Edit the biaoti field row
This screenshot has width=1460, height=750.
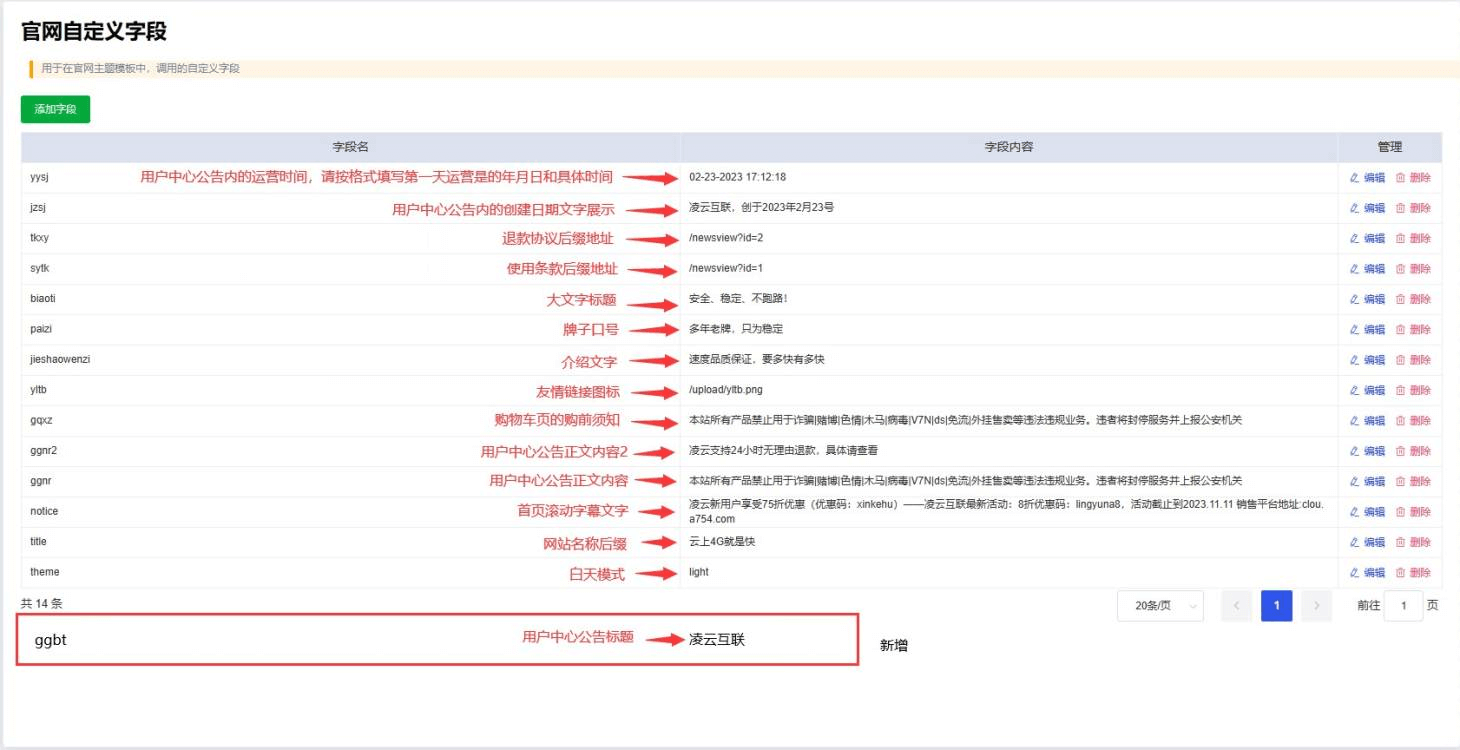click(1367, 299)
